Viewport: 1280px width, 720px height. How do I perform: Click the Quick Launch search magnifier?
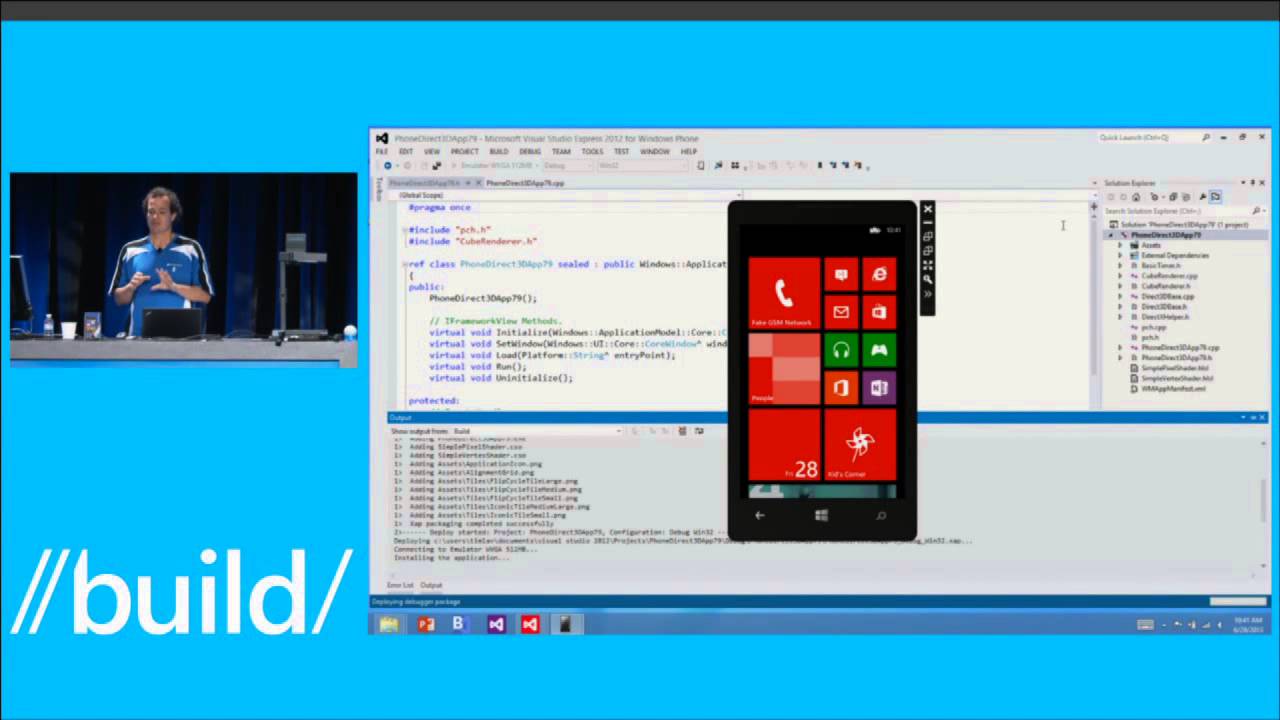point(1206,138)
